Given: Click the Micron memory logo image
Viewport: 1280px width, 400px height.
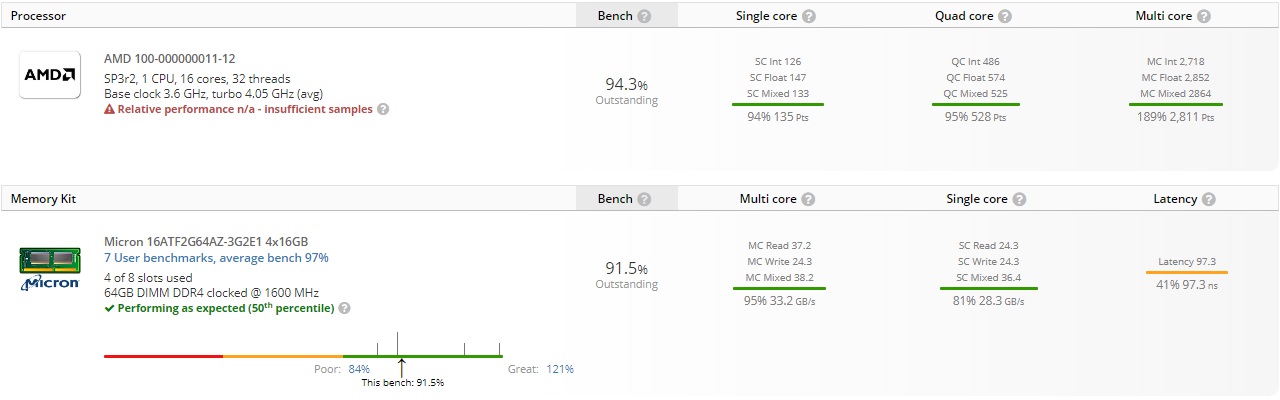Looking at the screenshot, I should point(50,268).
